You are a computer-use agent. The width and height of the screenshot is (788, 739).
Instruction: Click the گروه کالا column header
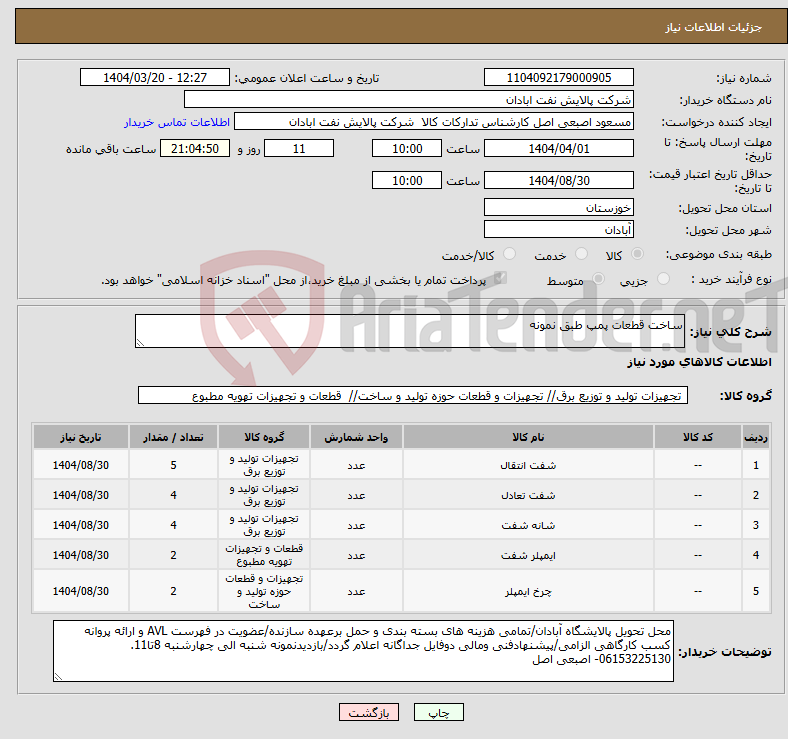264,437
